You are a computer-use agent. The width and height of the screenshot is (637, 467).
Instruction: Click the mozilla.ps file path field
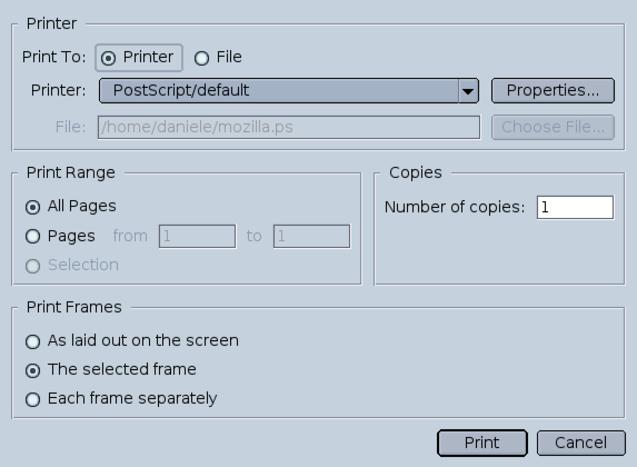click(x=288, y=127)
